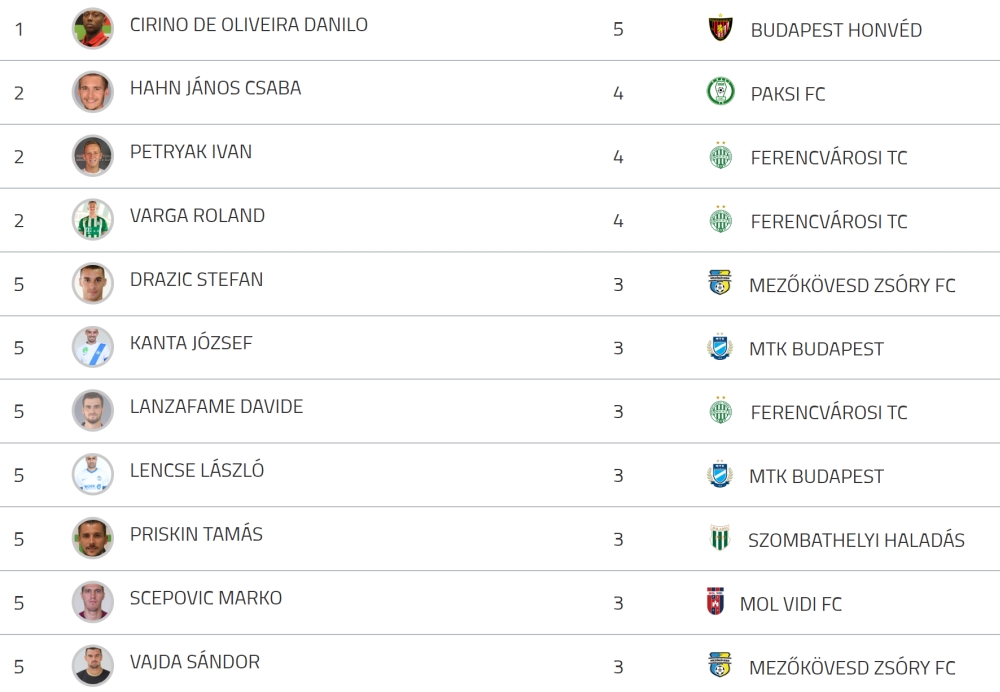Image resolution: width=1000 pixels, height=692 pixels.
Task: Go to Lanzafame Davide's name link
Action: click(216, 407)
